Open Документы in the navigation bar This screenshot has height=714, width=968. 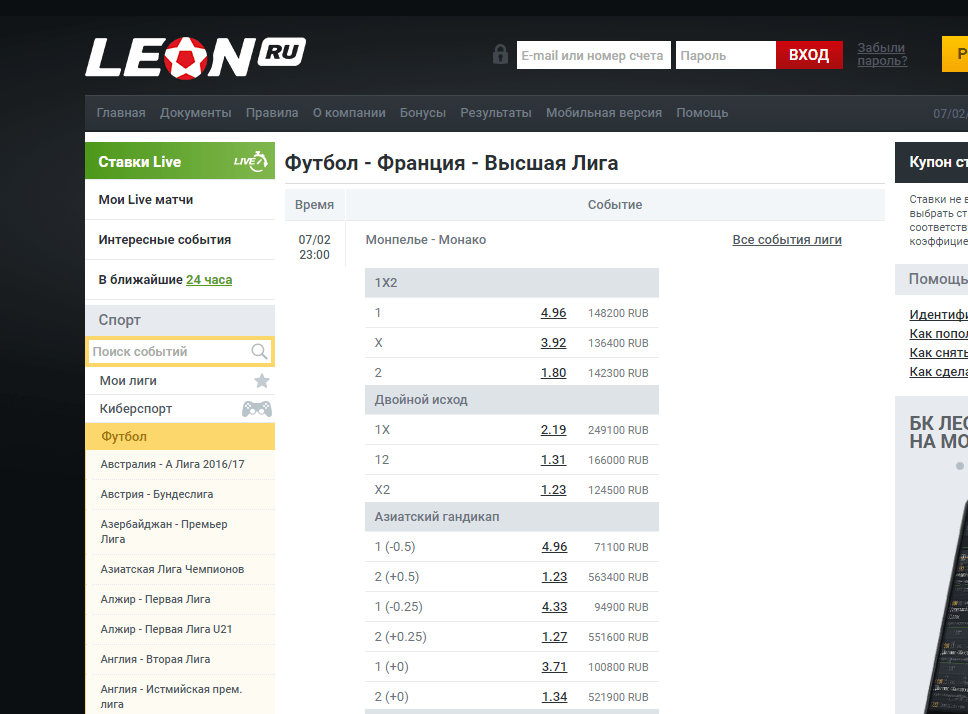196,113
